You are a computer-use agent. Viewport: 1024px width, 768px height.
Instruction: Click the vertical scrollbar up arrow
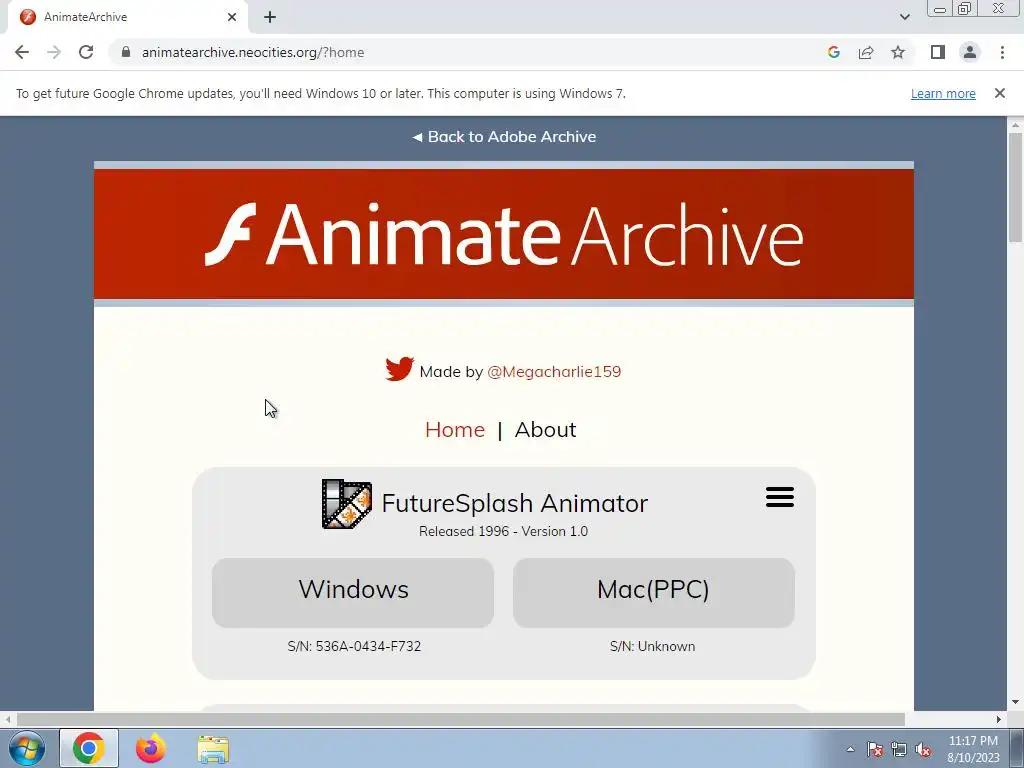(1015, 124)
